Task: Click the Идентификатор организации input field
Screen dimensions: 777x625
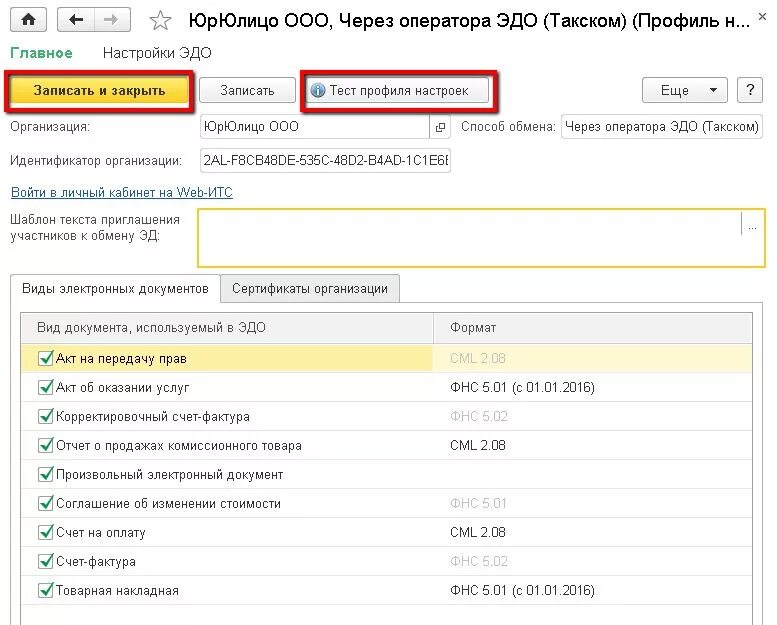Action: 325,161
